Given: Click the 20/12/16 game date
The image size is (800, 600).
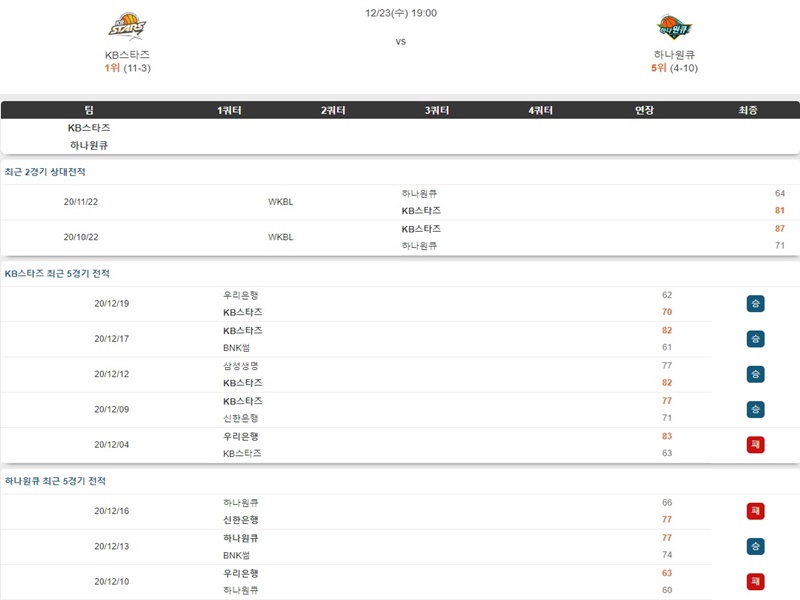Looking at the screenshot, I should [x=112, y=511].
